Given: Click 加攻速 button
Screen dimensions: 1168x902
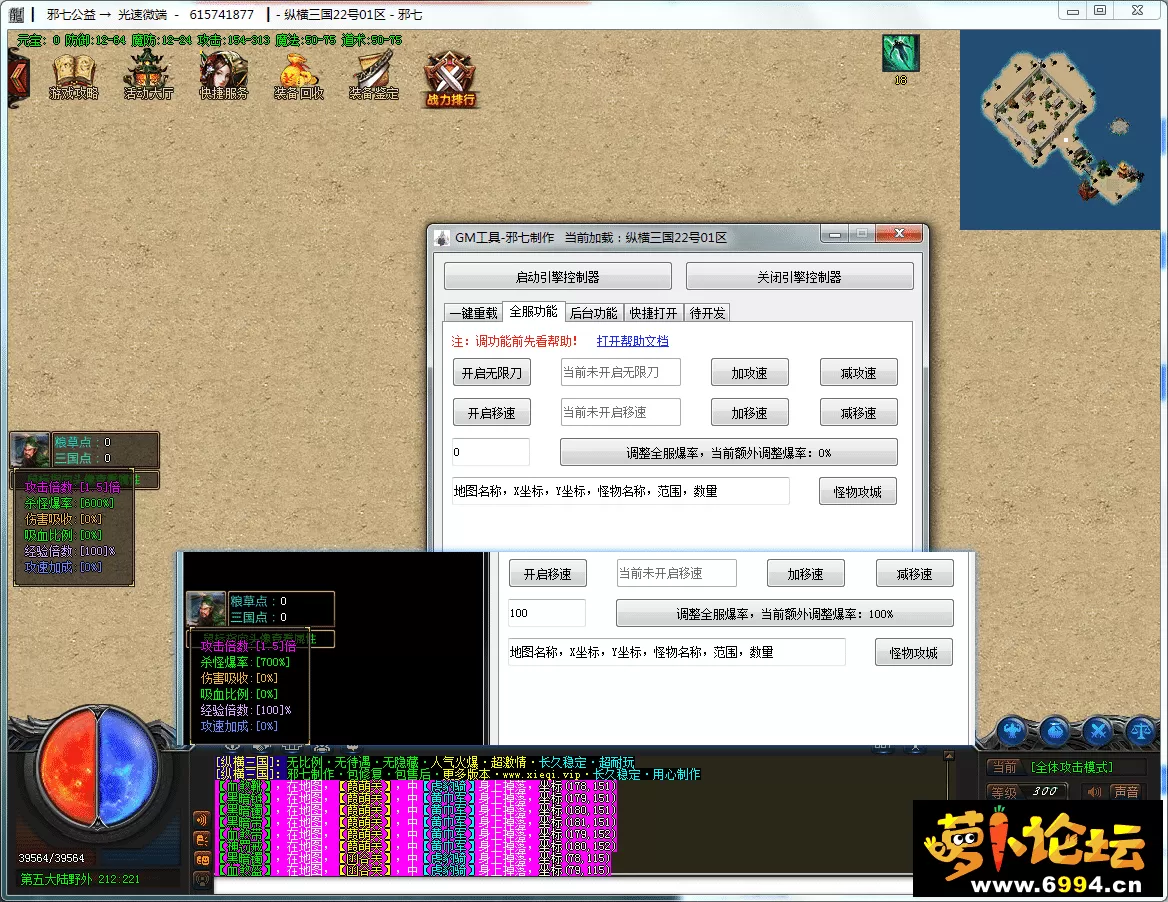Looking at the screenshot, I should point(749,372).
